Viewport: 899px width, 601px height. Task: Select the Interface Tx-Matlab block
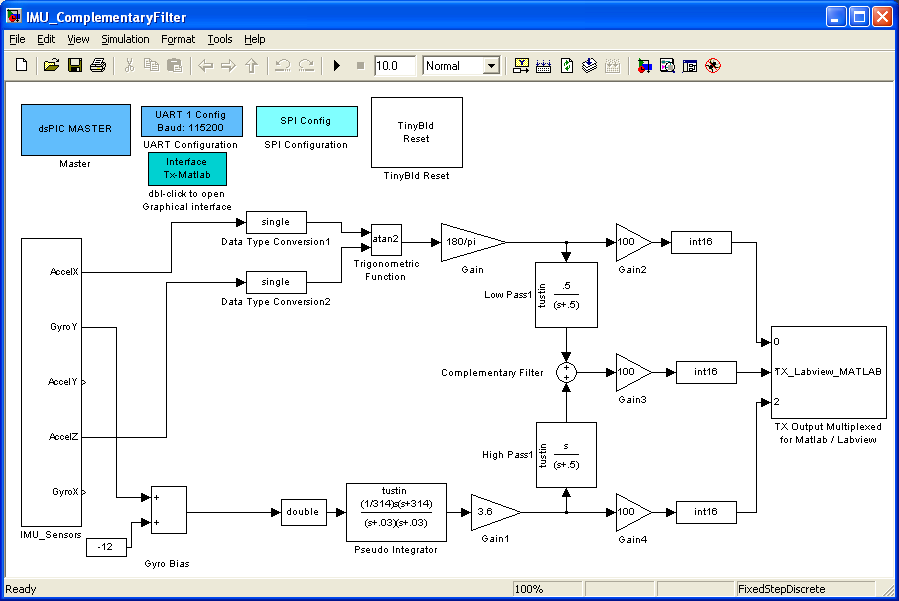coord(187,169)
